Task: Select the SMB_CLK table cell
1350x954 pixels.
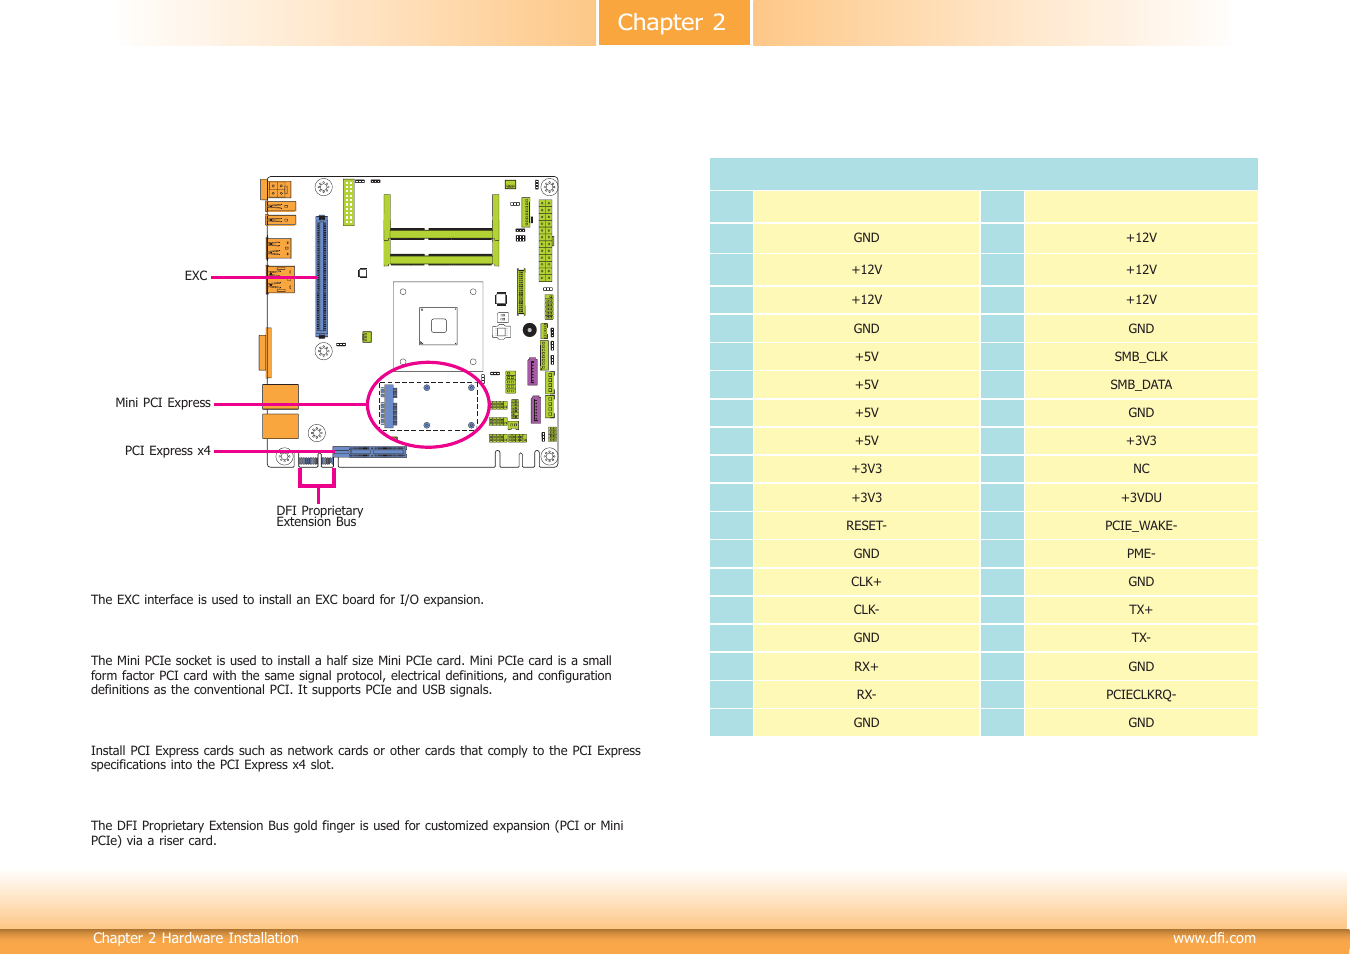Action: pyautogui.click(x=1141, y=357)
